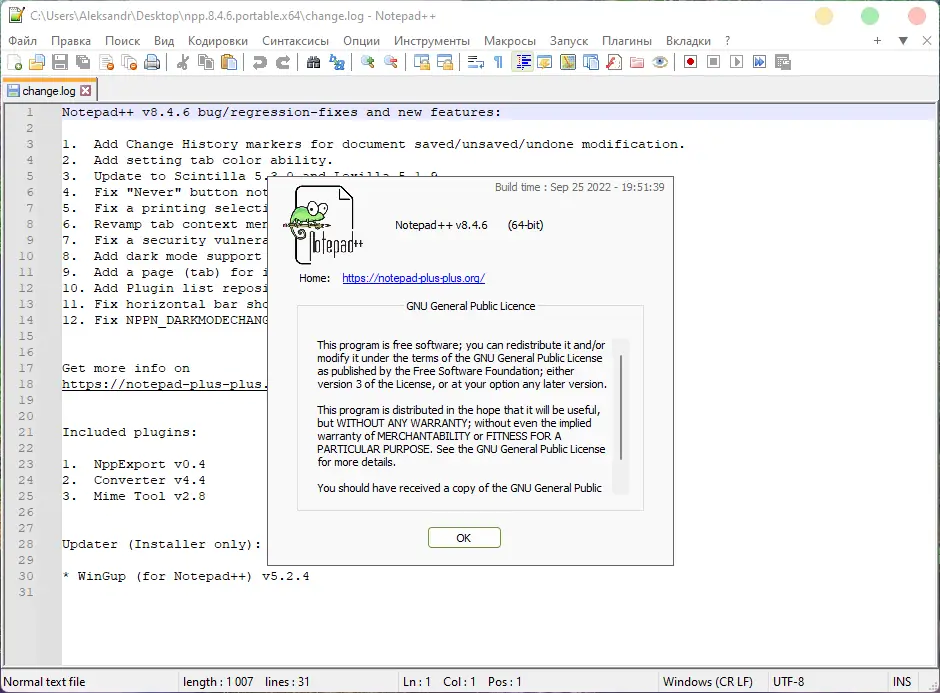Open Find dialog via the binoculars icon
The image size is (940, 693).
(x=313, y=62)
